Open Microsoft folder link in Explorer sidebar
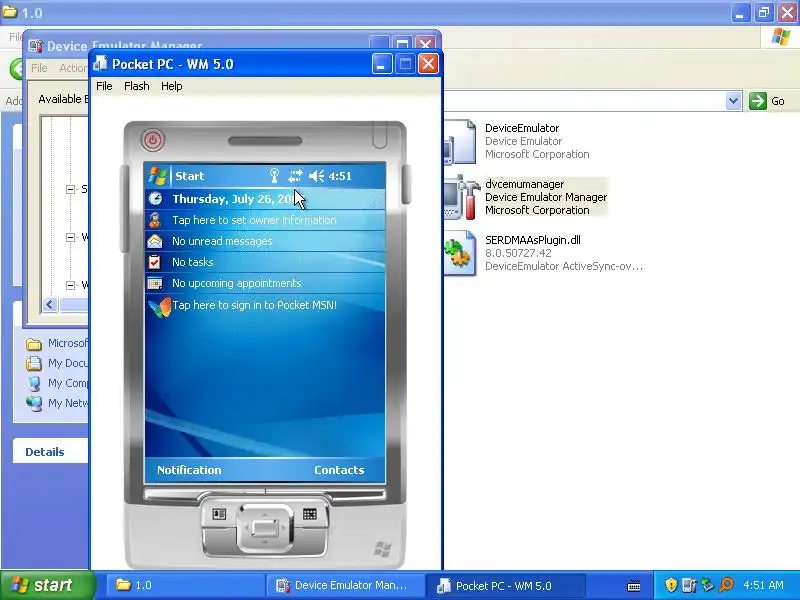This screenshot has width=800, height=600. pyautogui.click(x=67, y=343)
